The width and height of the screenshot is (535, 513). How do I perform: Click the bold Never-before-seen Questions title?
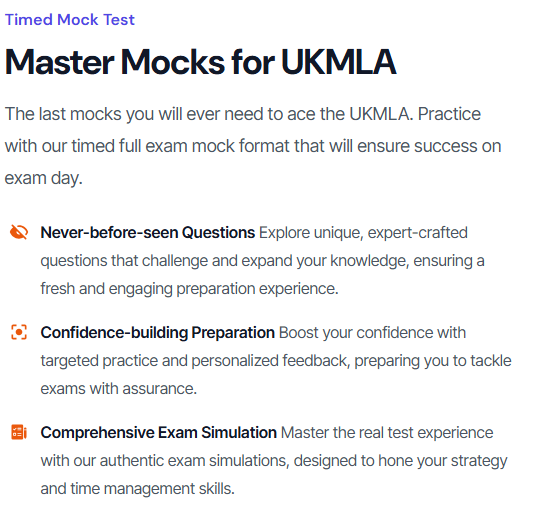pyautogui.click(x=147, y=233)
